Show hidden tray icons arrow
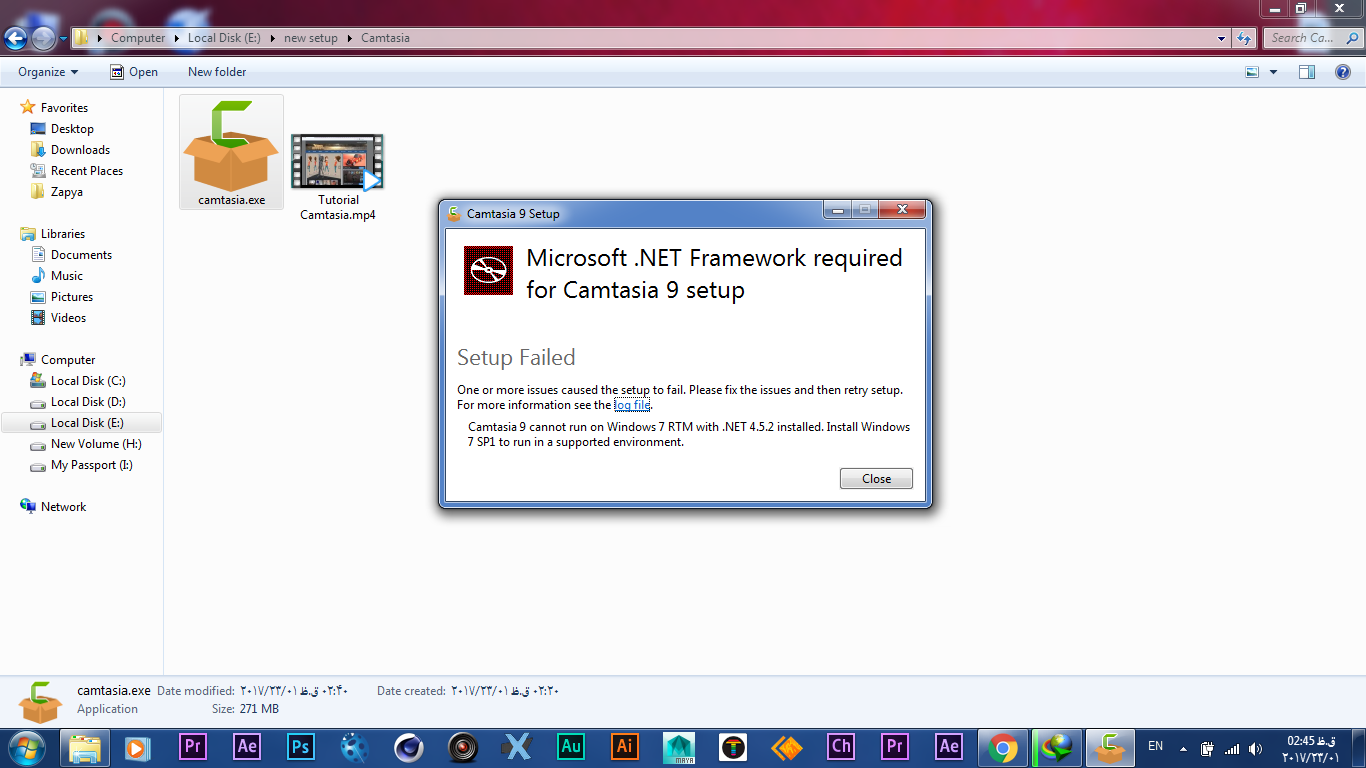 pyautogui.click(x=1183, y=748)
